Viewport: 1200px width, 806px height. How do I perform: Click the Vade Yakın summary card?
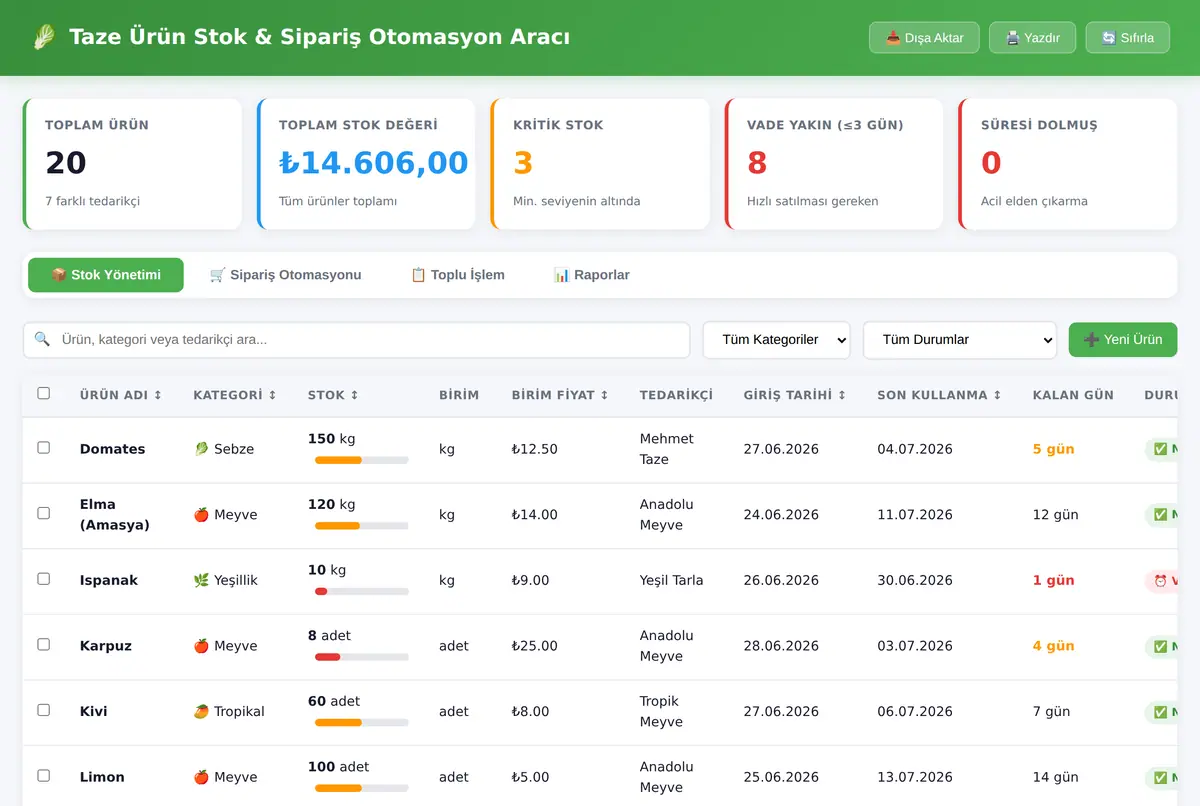pyautogui.click(x=834, y=164)
